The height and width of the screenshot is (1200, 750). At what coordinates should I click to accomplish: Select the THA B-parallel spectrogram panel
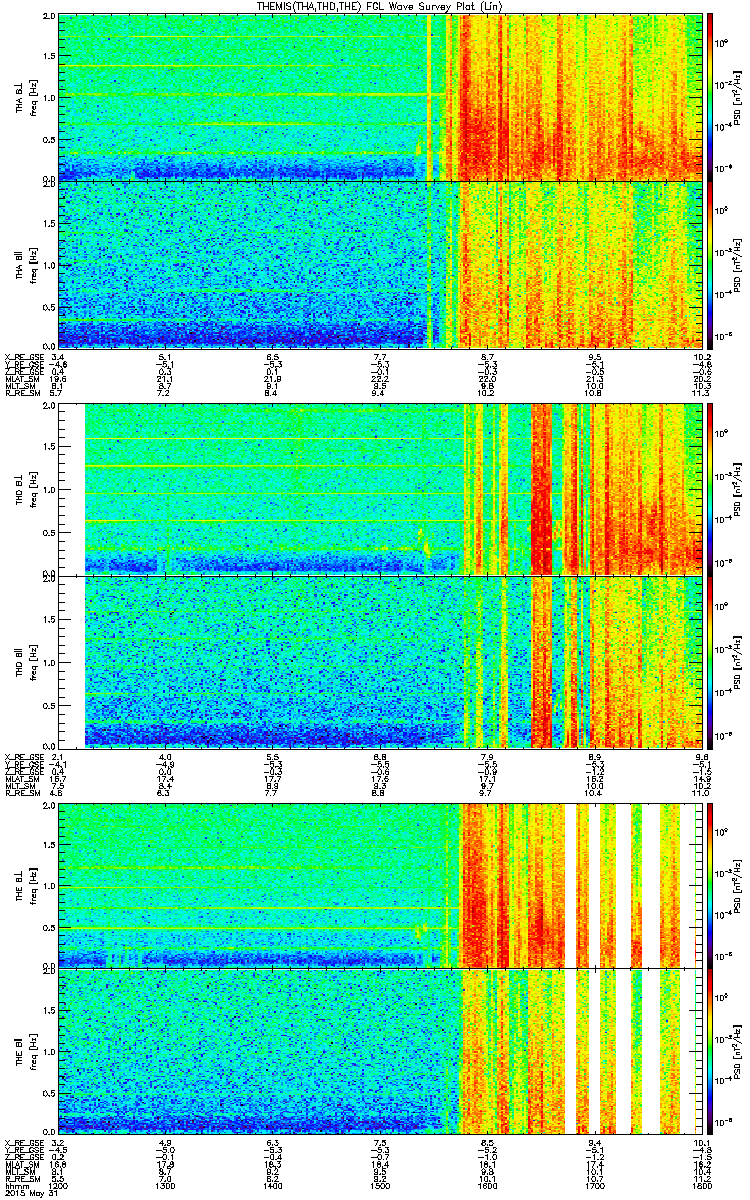(381, 264)
